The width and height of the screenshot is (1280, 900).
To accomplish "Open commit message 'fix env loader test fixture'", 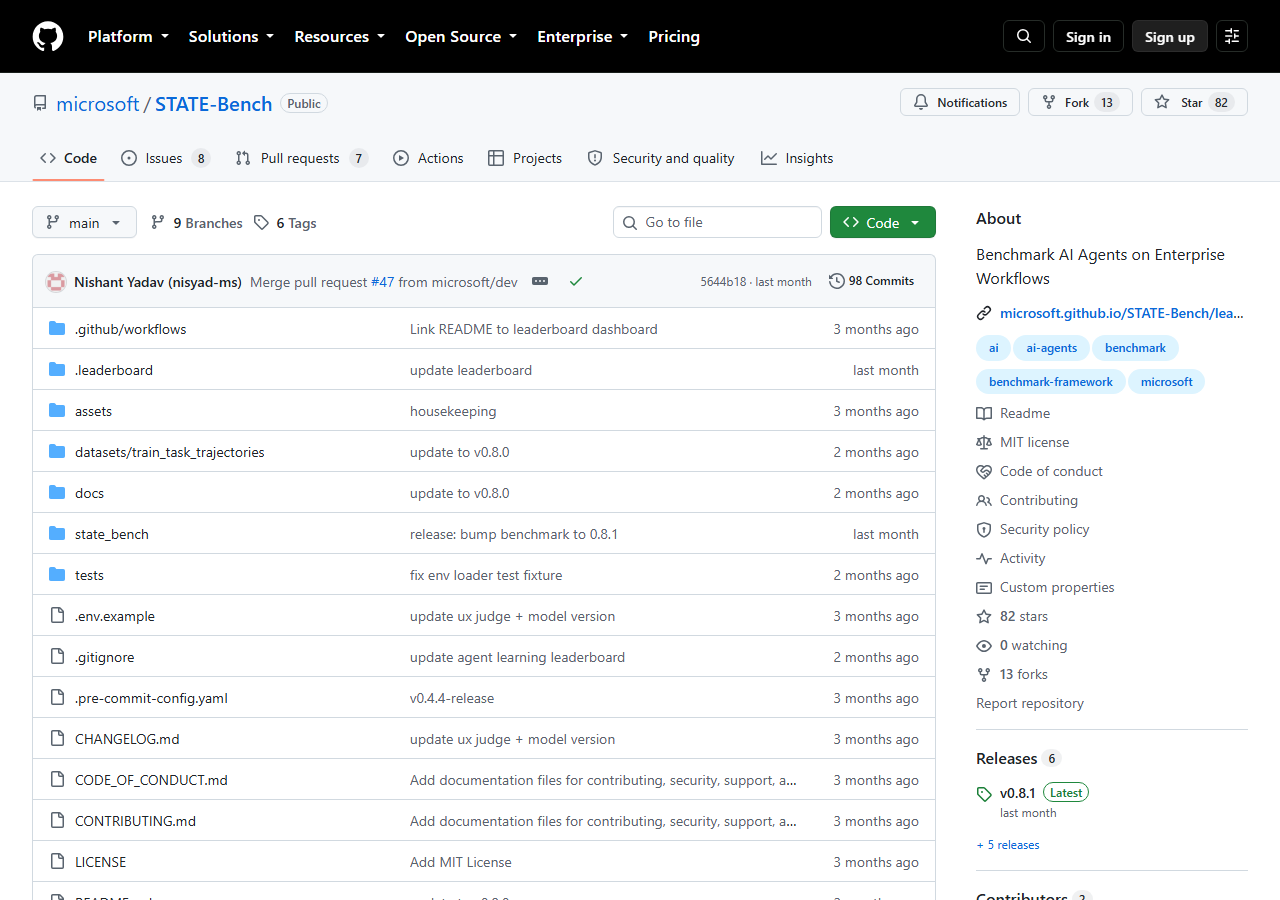I will point(486,575).
